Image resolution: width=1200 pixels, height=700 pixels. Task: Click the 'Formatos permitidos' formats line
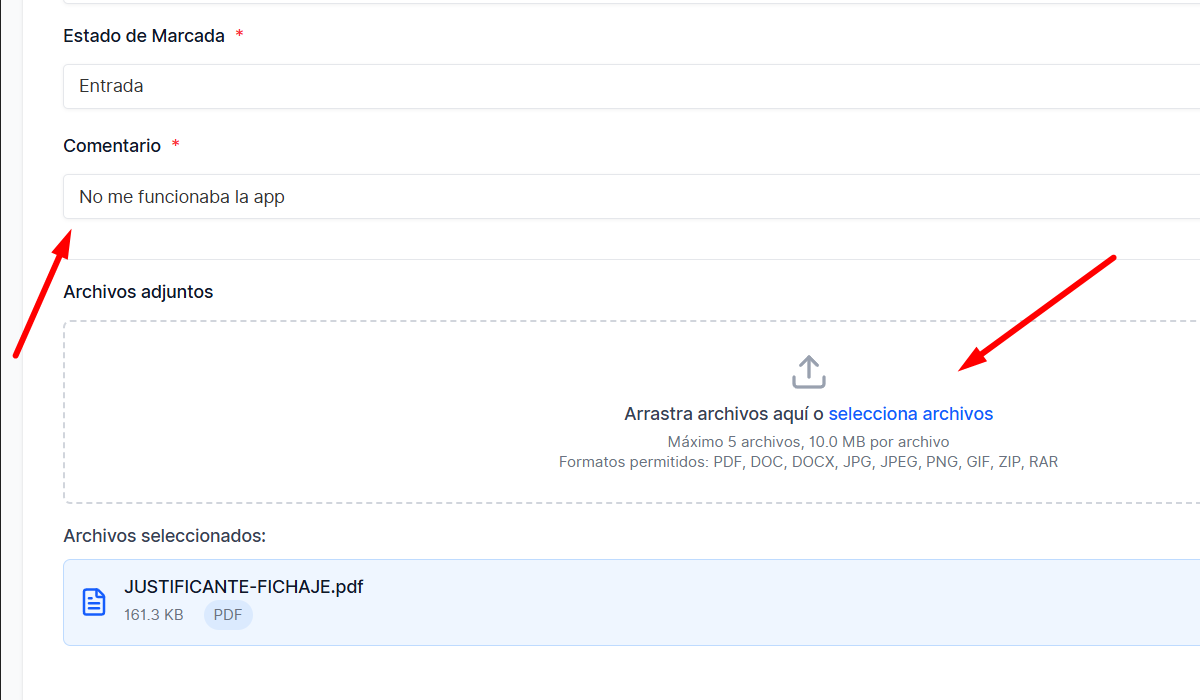(x=808, y=462)
